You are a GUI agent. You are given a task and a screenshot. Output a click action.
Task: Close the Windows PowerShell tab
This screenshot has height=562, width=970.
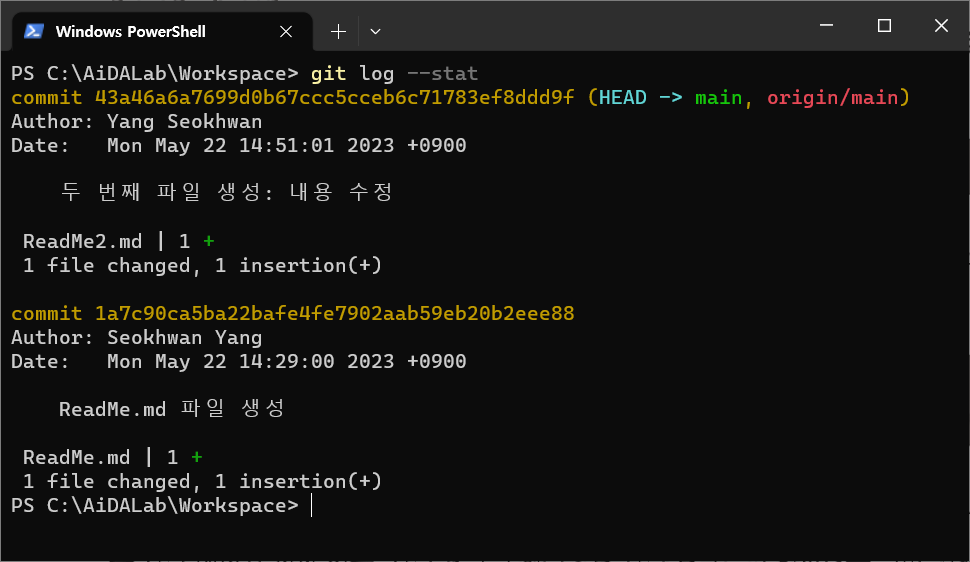(x=286, y=32)
